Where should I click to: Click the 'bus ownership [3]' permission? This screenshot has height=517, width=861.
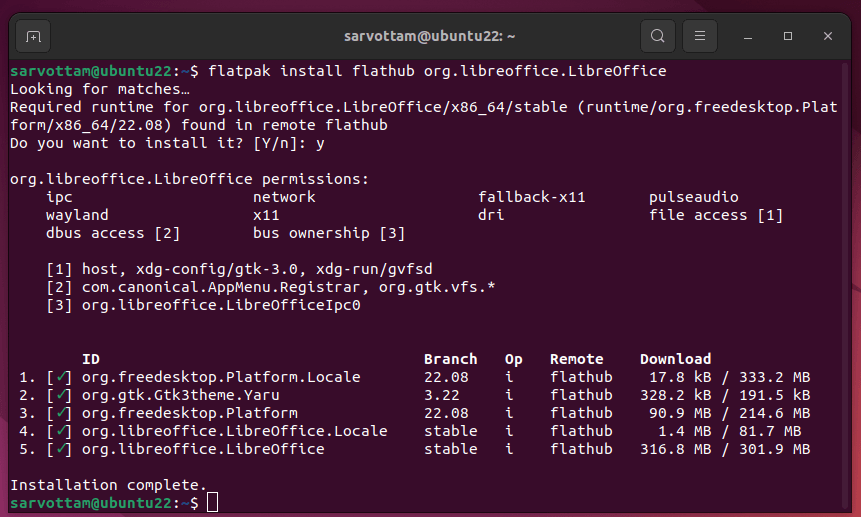[x=329, y=233]
